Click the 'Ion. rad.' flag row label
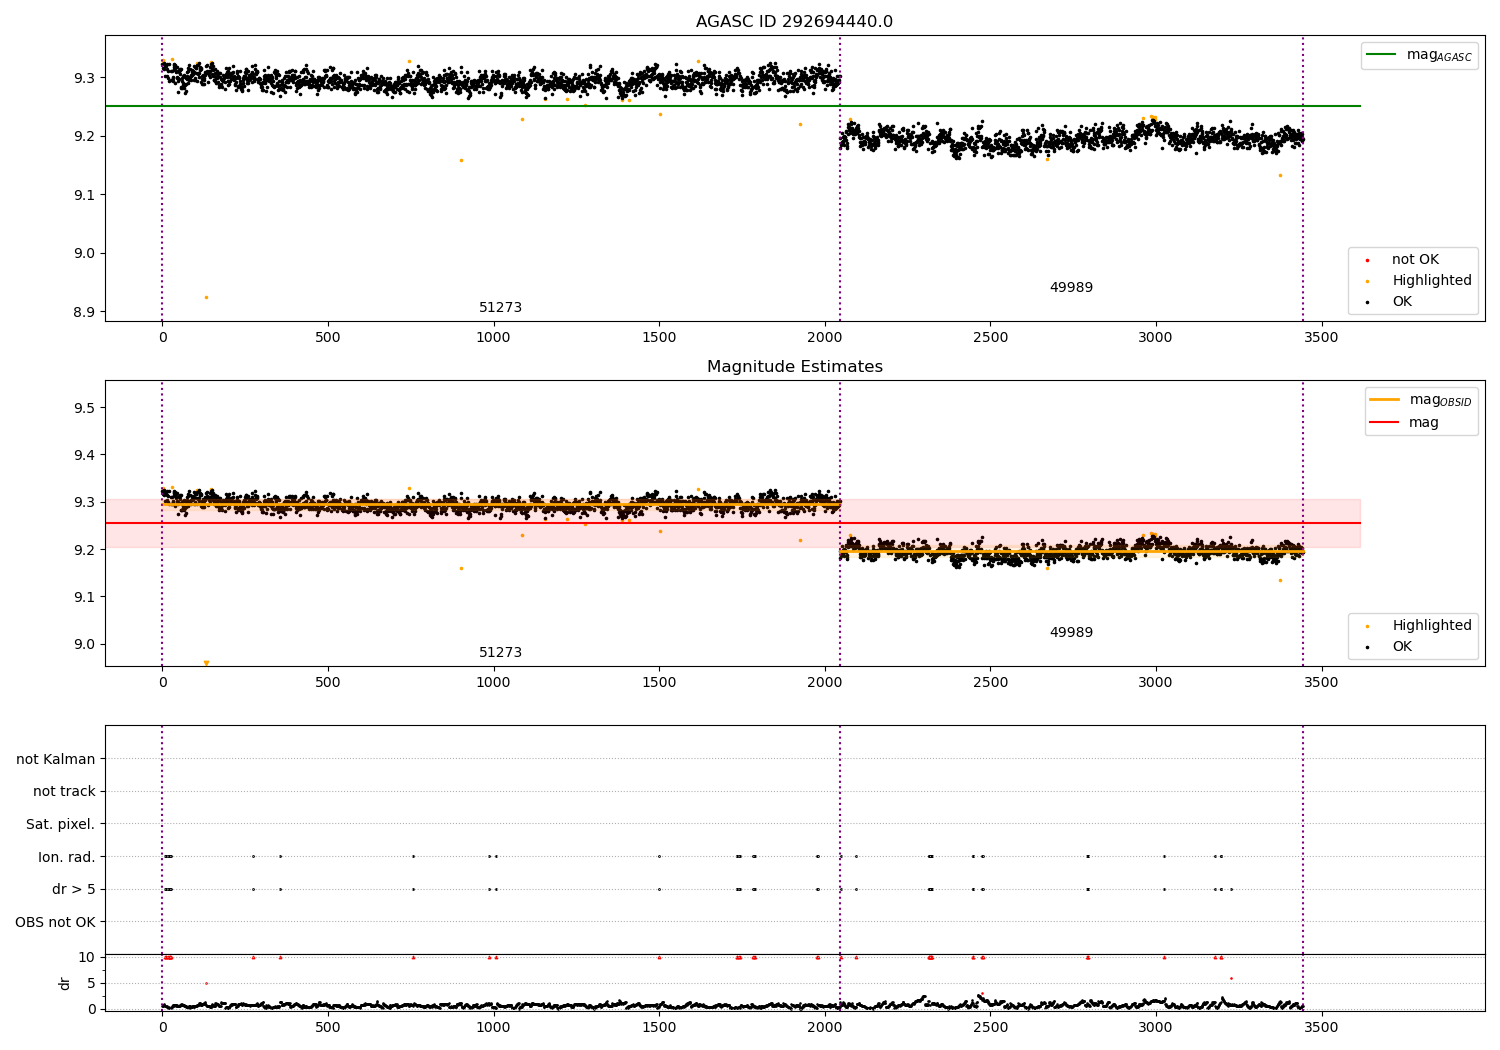The image size is (1500, 1050). (67, 857)
